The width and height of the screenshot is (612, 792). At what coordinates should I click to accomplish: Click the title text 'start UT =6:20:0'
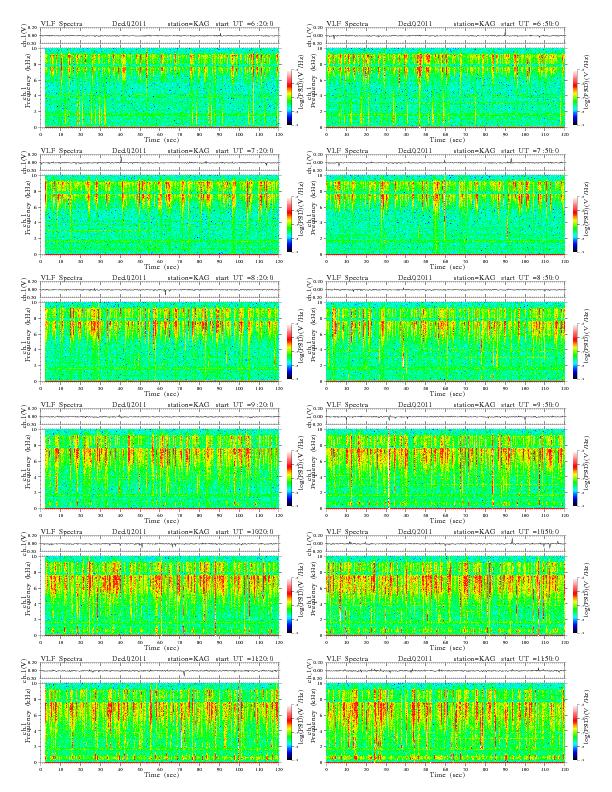244,24
